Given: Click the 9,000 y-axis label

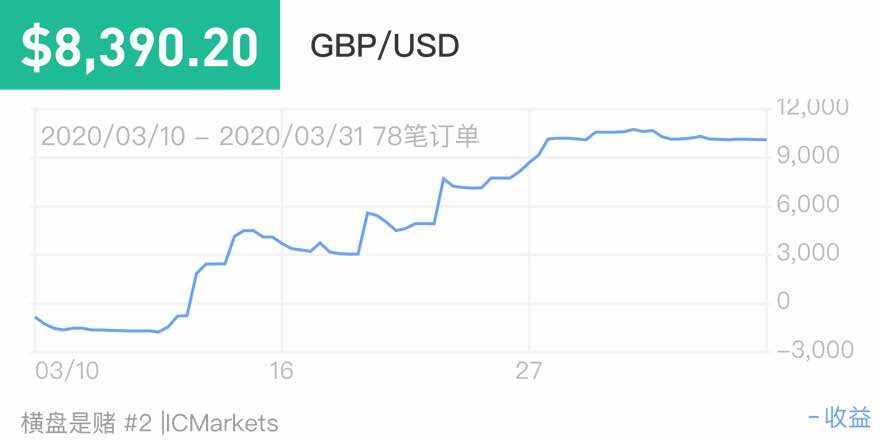Looking at the screenshot, I should tap(818, 155).
